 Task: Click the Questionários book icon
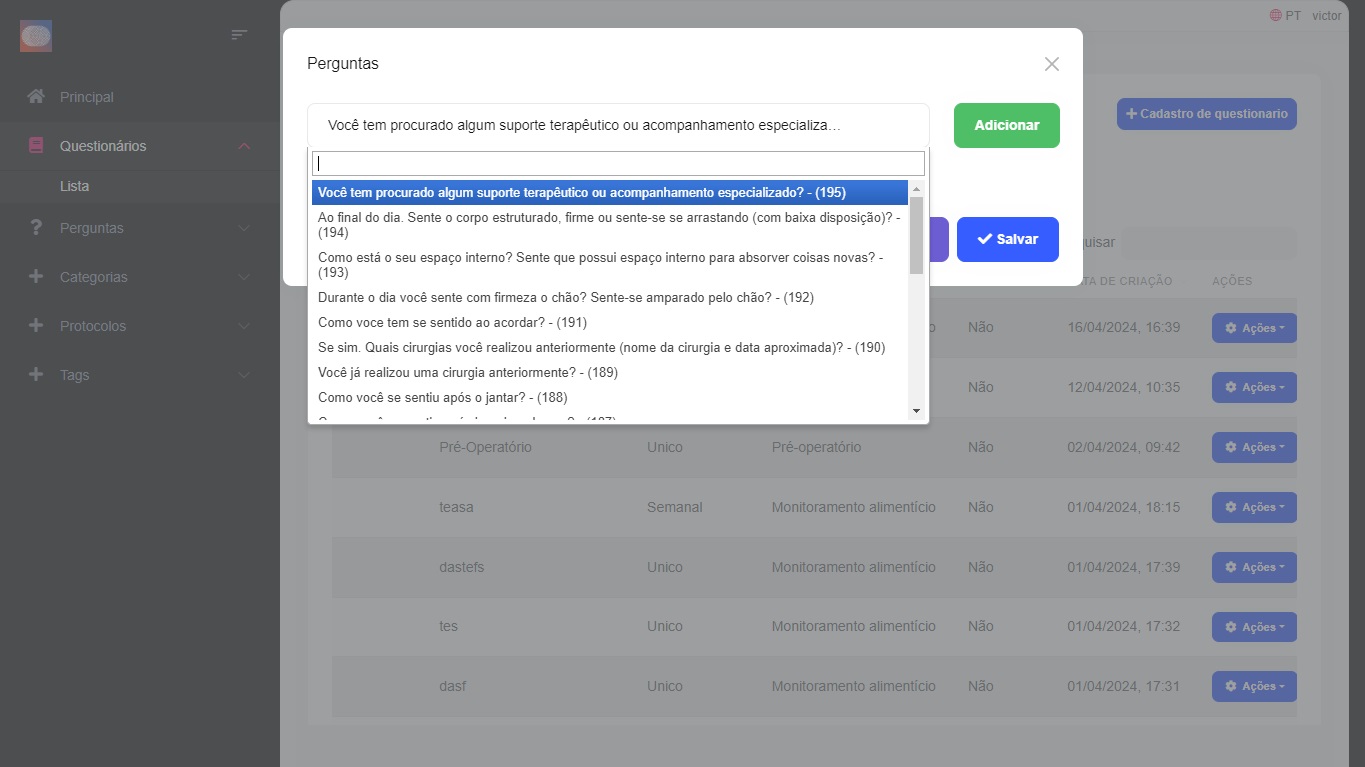tap(36, 146)
